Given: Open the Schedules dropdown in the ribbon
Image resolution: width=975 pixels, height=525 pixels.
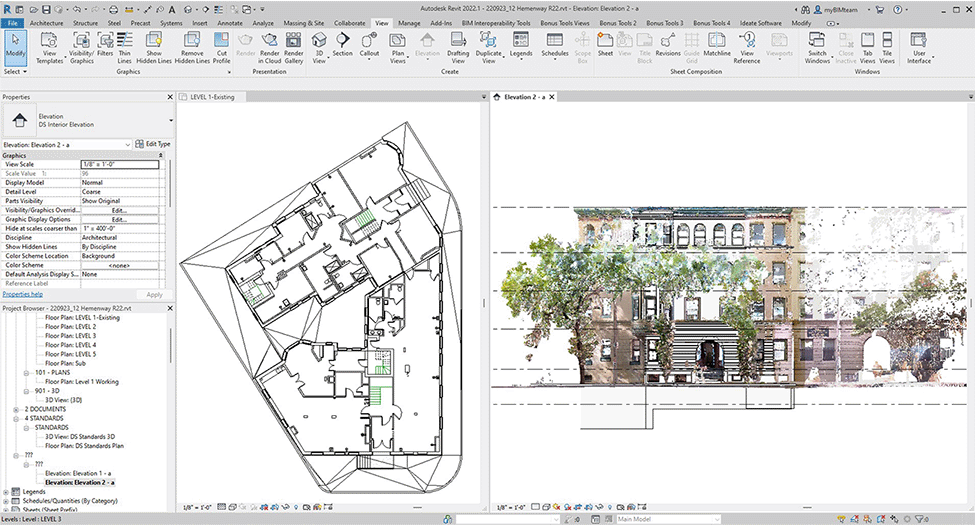Looking at the screenshot, I should [x=555, y=45].
